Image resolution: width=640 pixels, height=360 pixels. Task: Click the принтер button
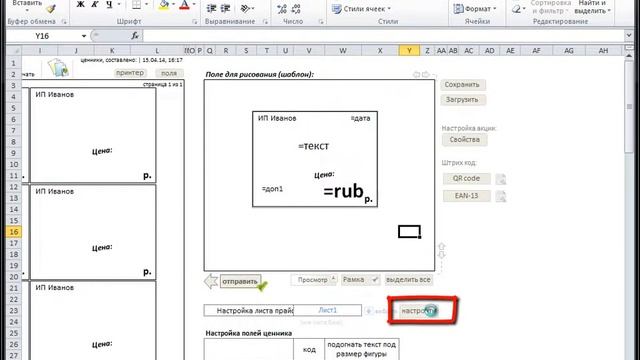(130, 73)
